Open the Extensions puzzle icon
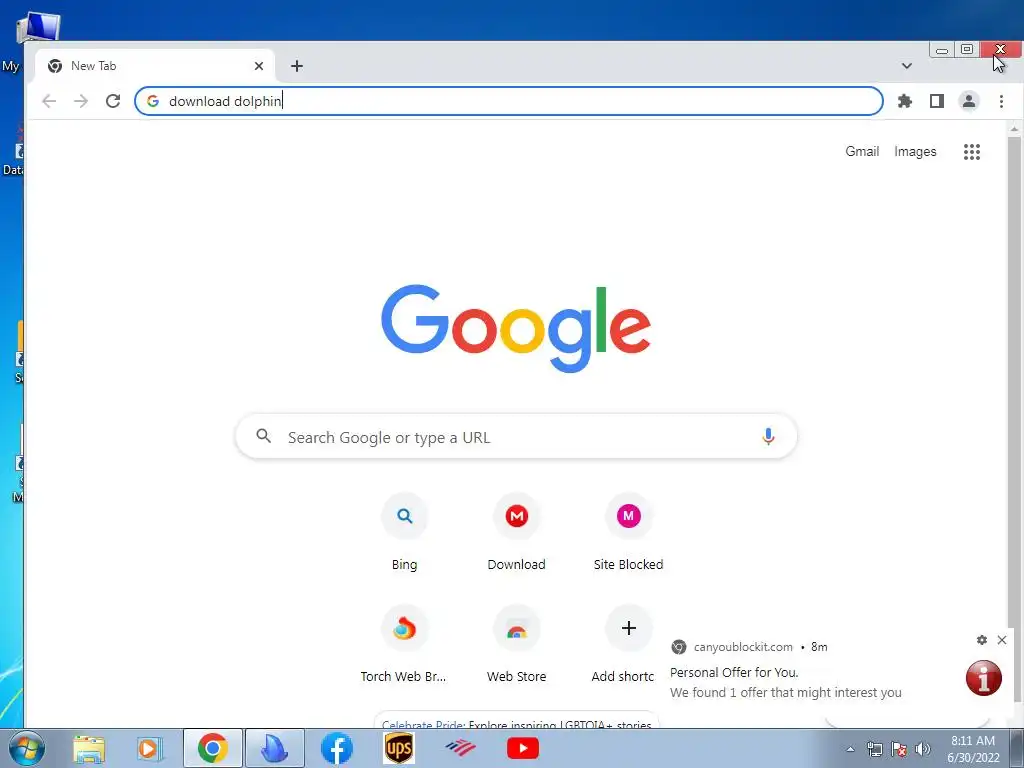Viewport: 1024px width, 768px height. tap(904, 101)
